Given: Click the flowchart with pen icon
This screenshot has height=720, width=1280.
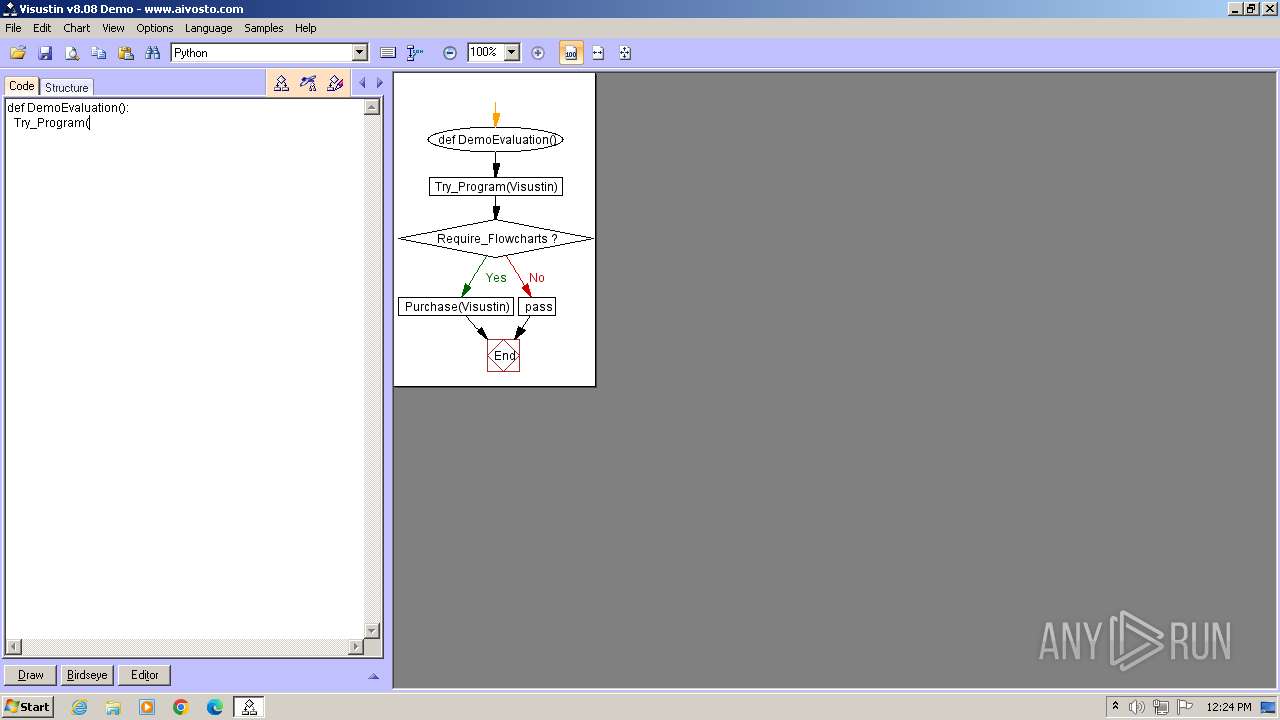Looking at the screenshot, I should (308, 84).
